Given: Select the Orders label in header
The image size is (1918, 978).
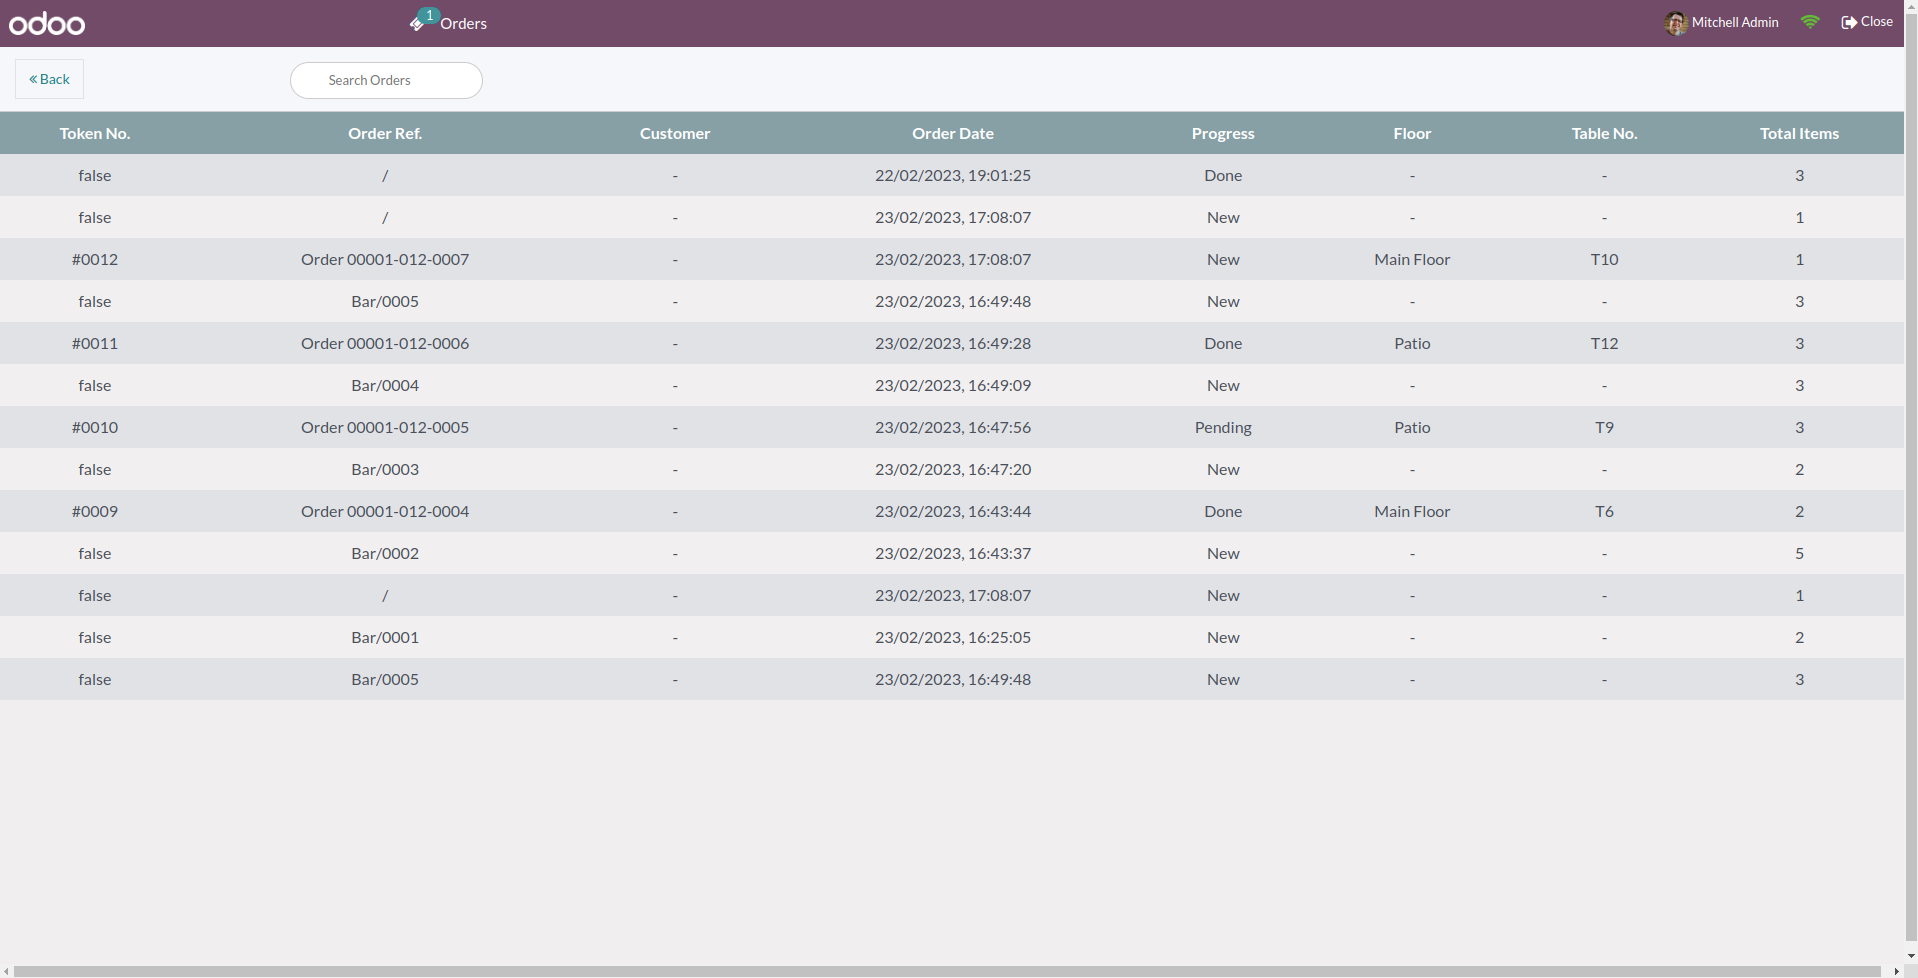Looking at the screenshot, I should pyautogui.click(x=464, y=23).
